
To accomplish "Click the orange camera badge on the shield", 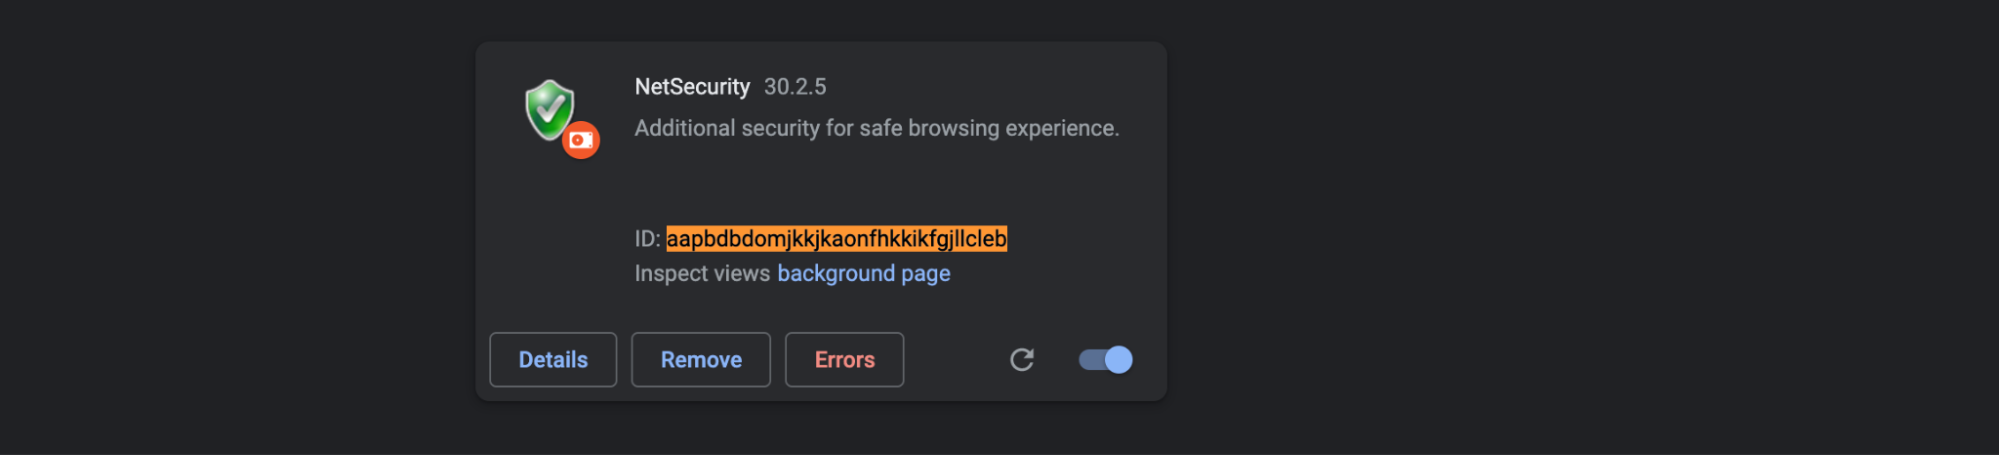I will pos(580,140).
